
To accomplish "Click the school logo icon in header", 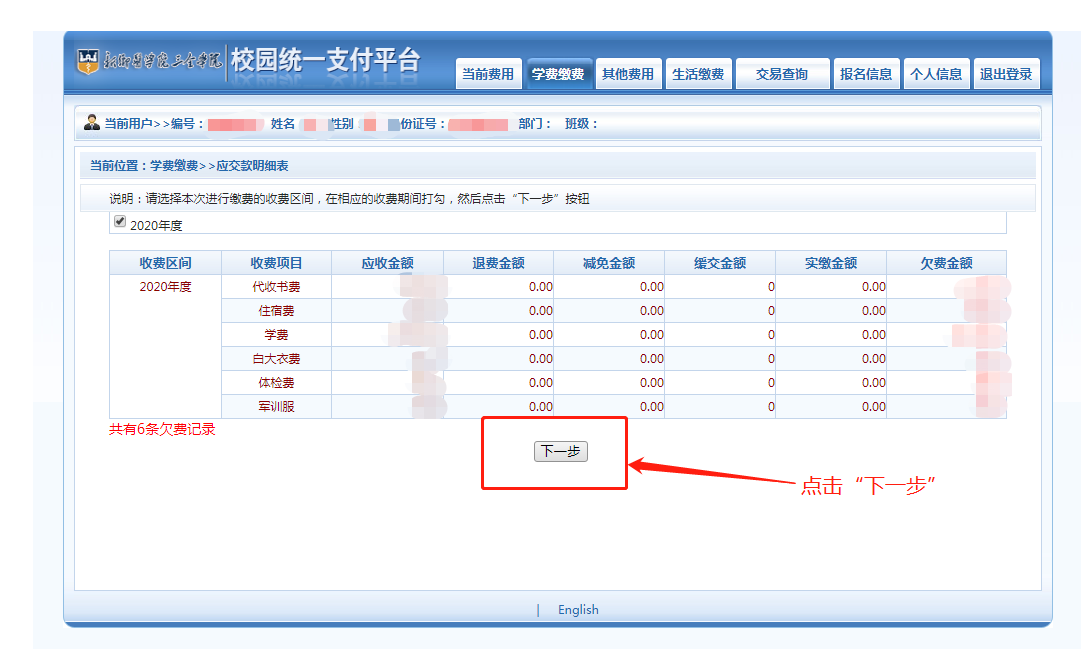I will (88, 61).
